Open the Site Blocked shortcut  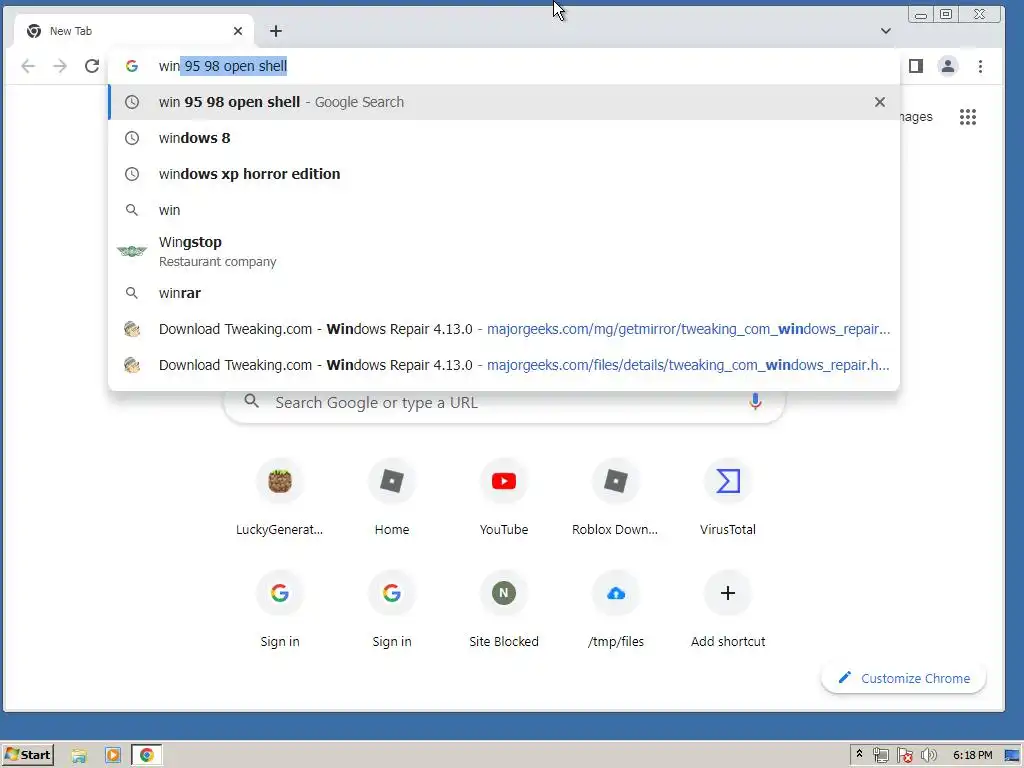pyautogui.click(x=504, y=611)
